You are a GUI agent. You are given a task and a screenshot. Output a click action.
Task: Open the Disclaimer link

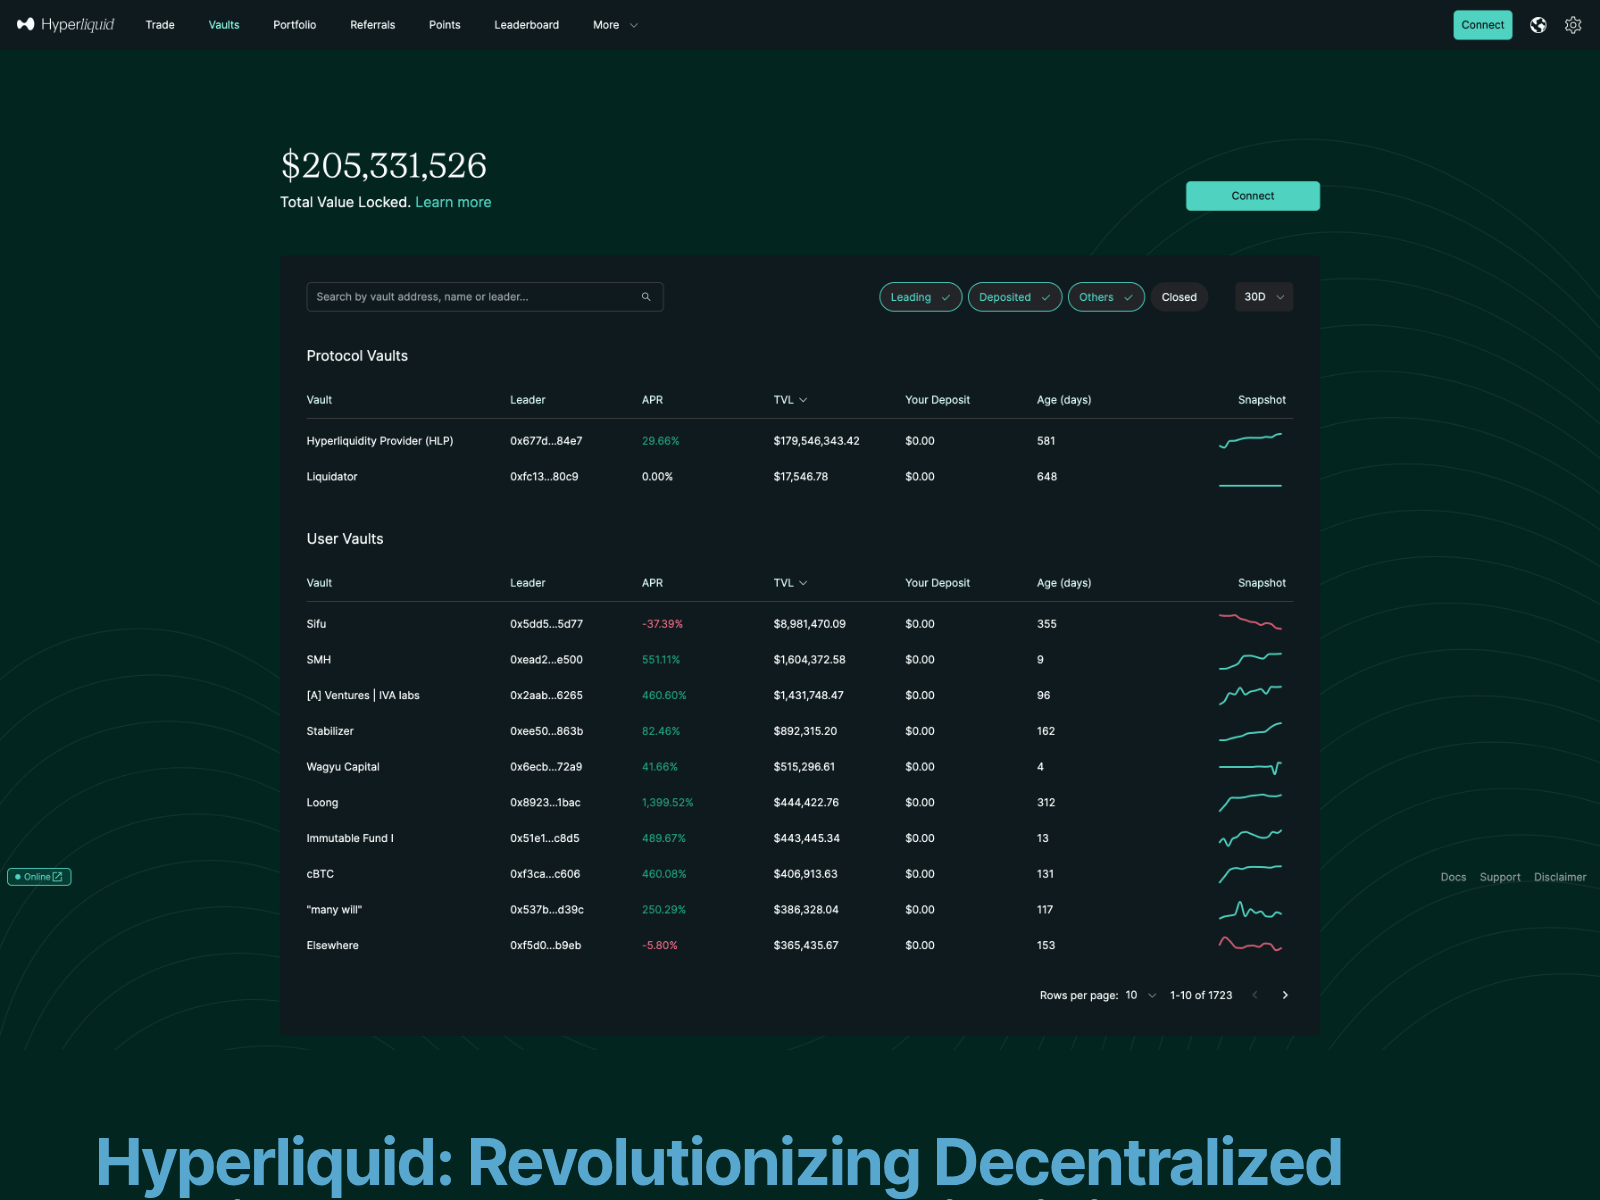pos(1560,877)
